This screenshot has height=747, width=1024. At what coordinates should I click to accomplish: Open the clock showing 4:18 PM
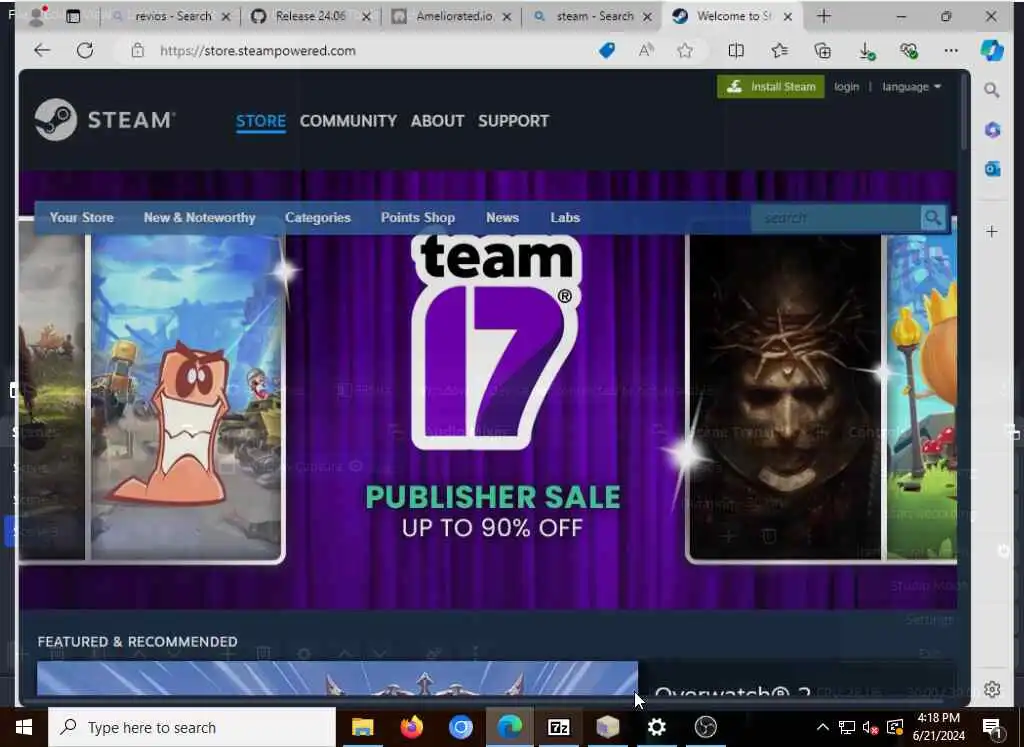coord(938,727)
